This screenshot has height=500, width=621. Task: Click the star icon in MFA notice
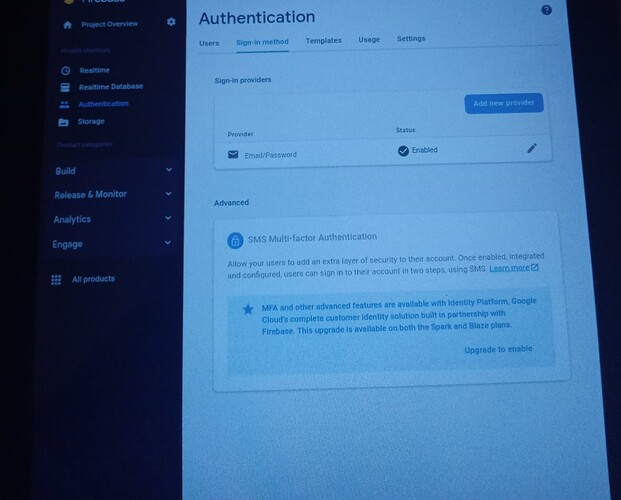click(248, 309)
